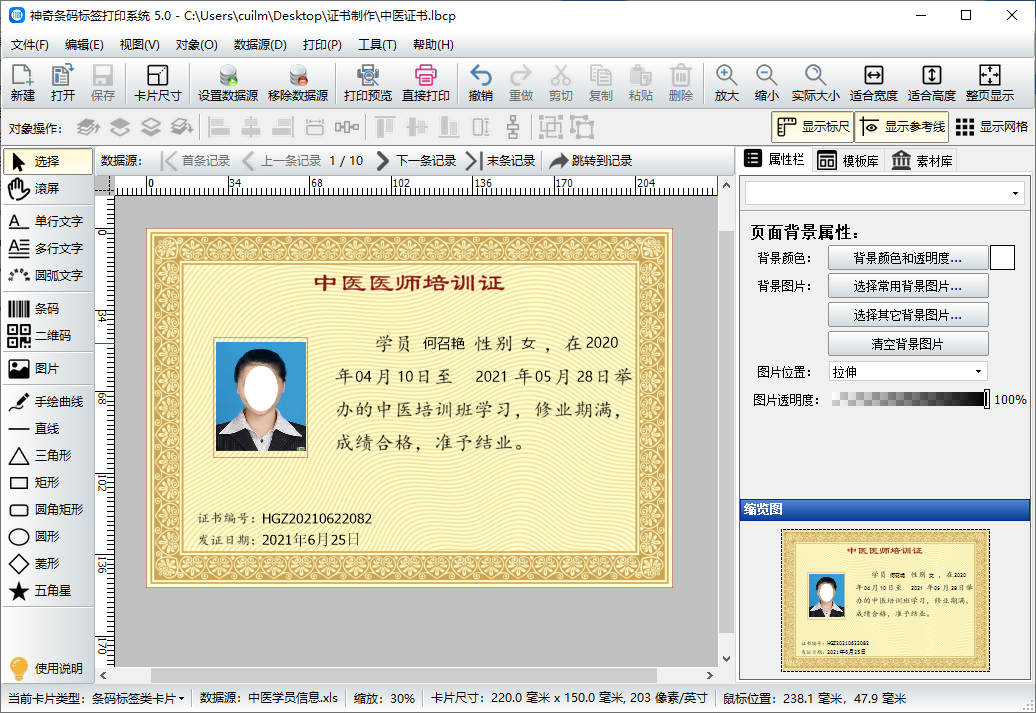
Task: Toggle the 显示标尺 ruler display
Action: 812,126
